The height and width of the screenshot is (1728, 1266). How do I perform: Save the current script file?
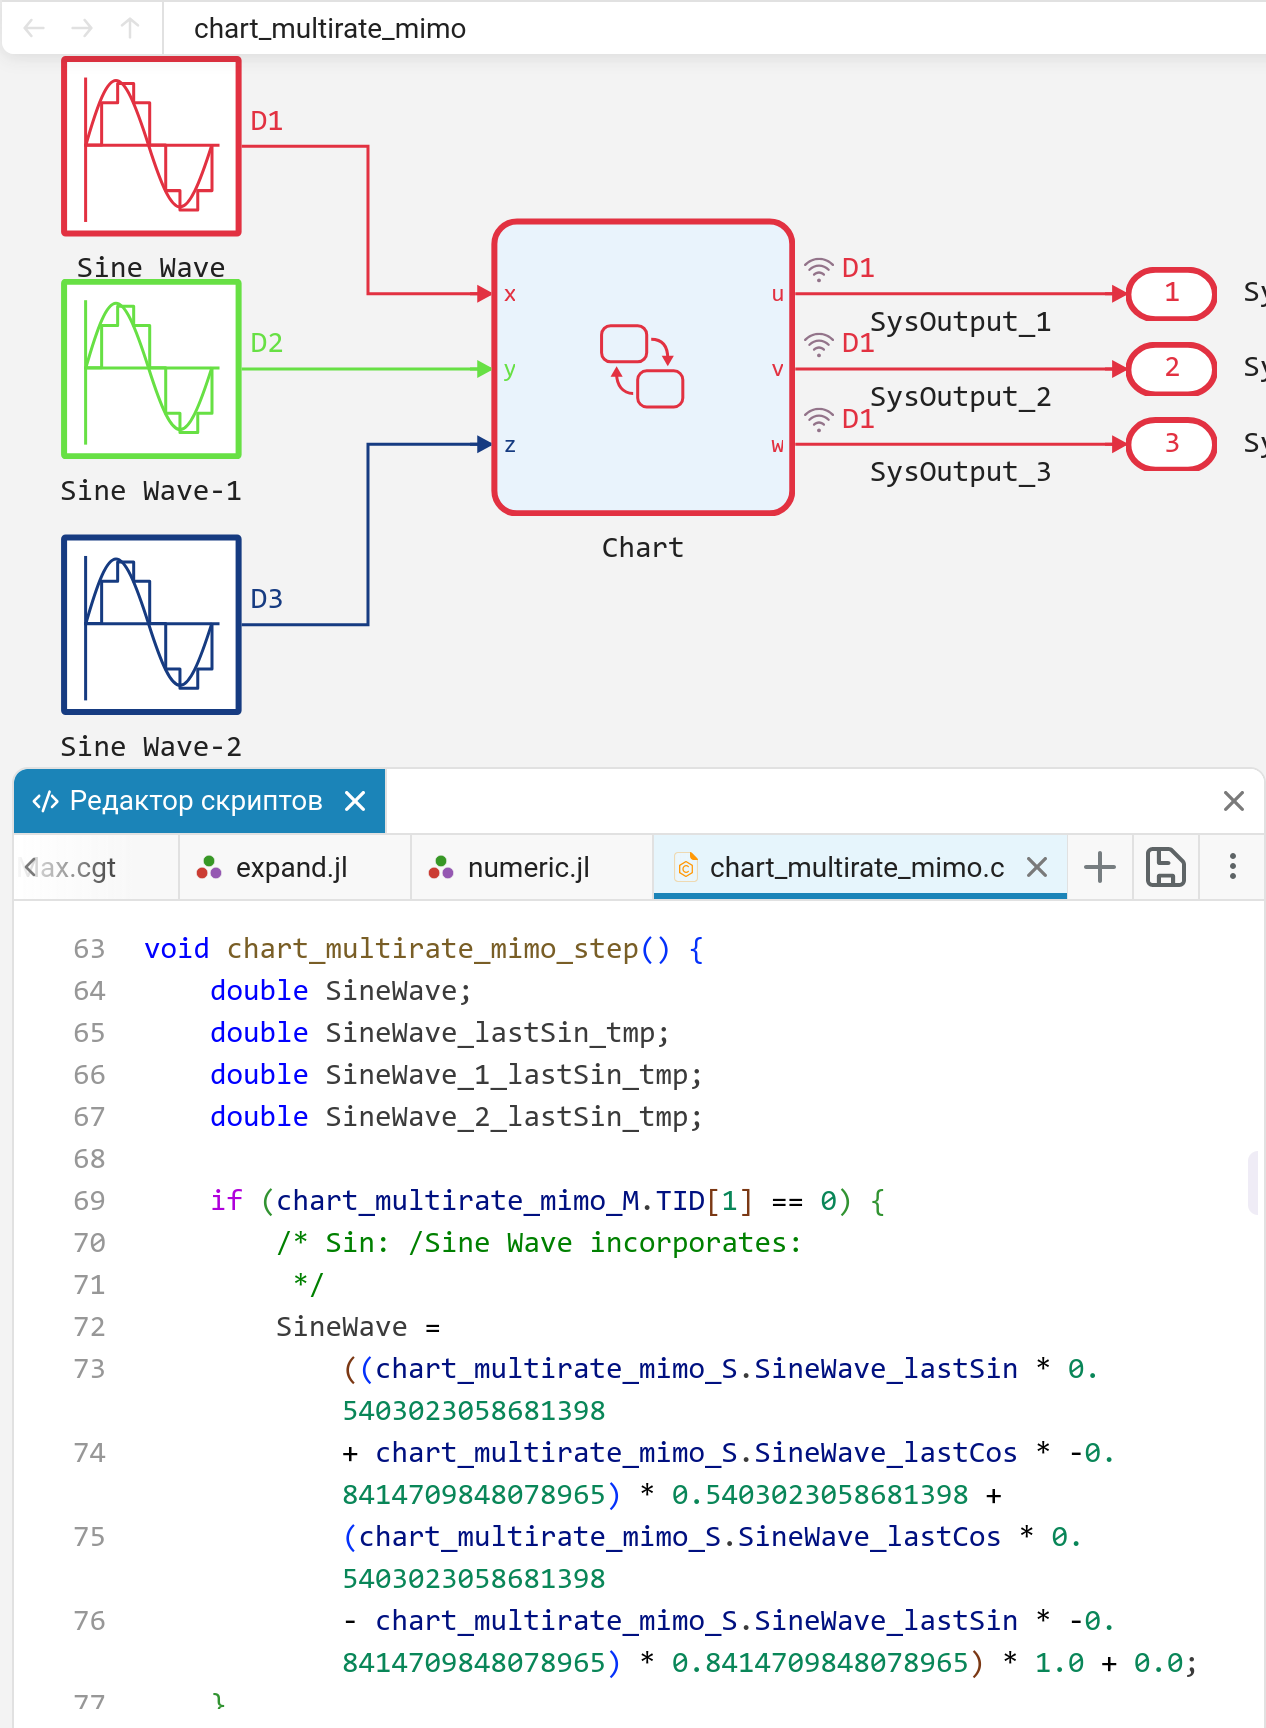coord(1166,867)
